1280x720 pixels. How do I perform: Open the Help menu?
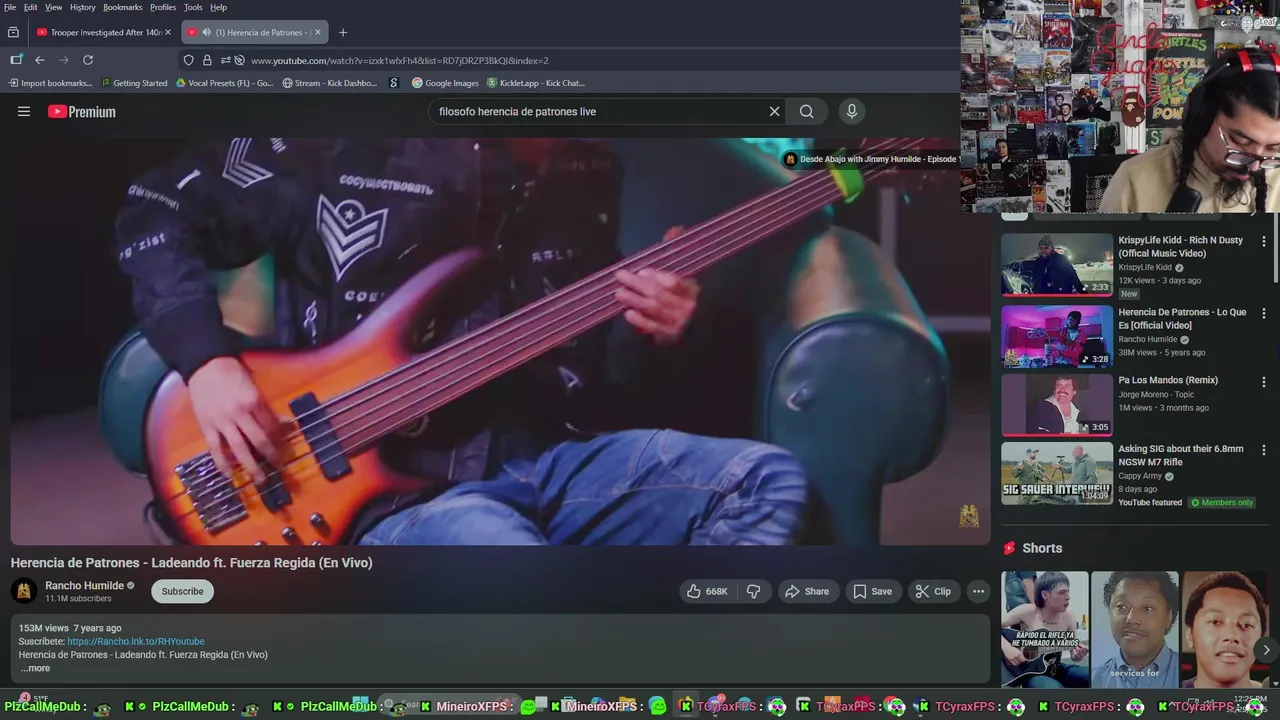click(218, 7)
